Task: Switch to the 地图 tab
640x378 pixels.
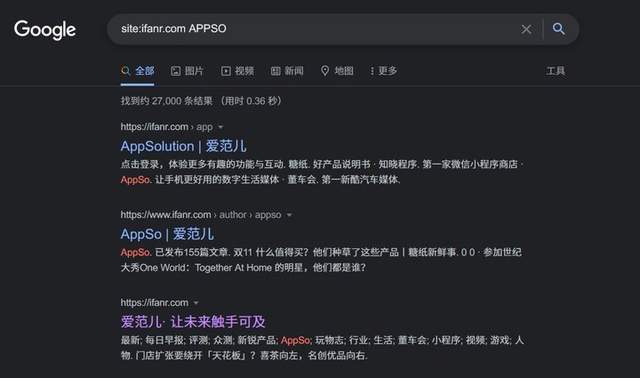Action: click(337, 71)
